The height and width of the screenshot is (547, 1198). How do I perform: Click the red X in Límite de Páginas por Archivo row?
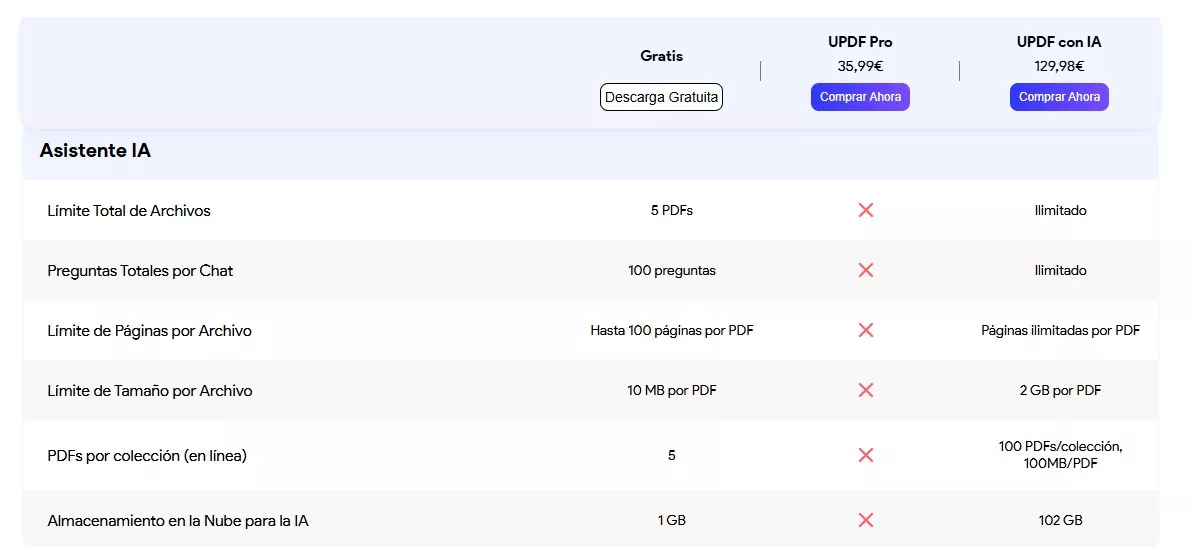pyautogui.click(x=866, y=330)
